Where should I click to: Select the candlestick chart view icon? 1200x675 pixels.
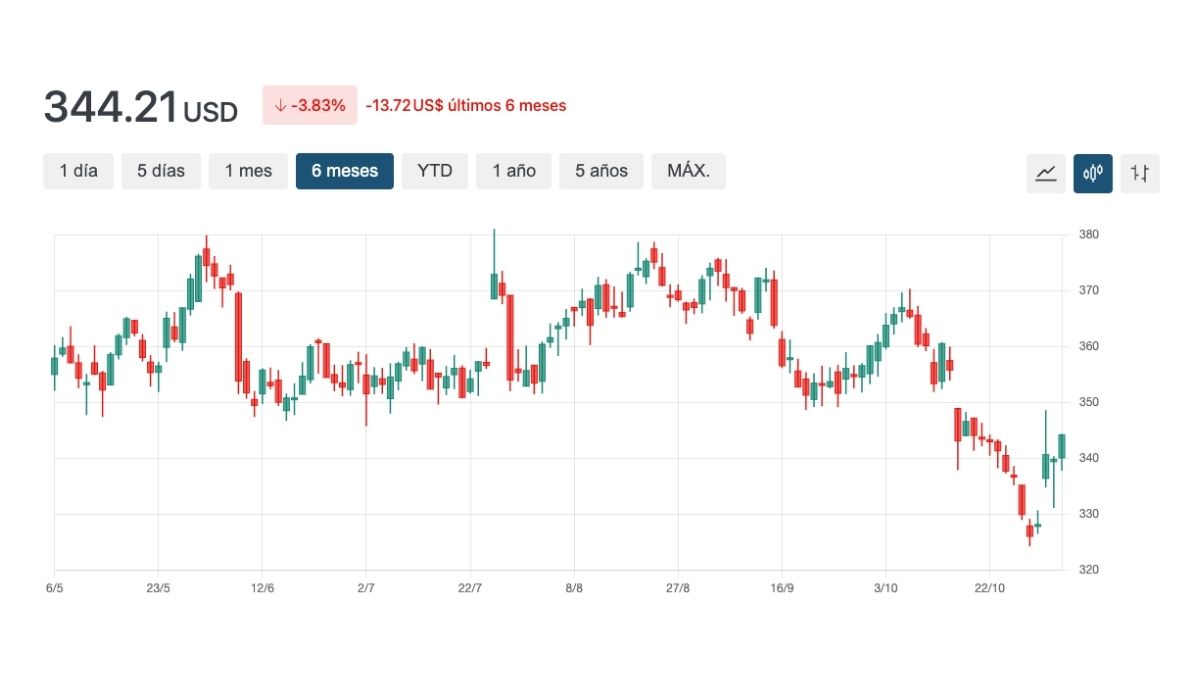pos(1092,171)
